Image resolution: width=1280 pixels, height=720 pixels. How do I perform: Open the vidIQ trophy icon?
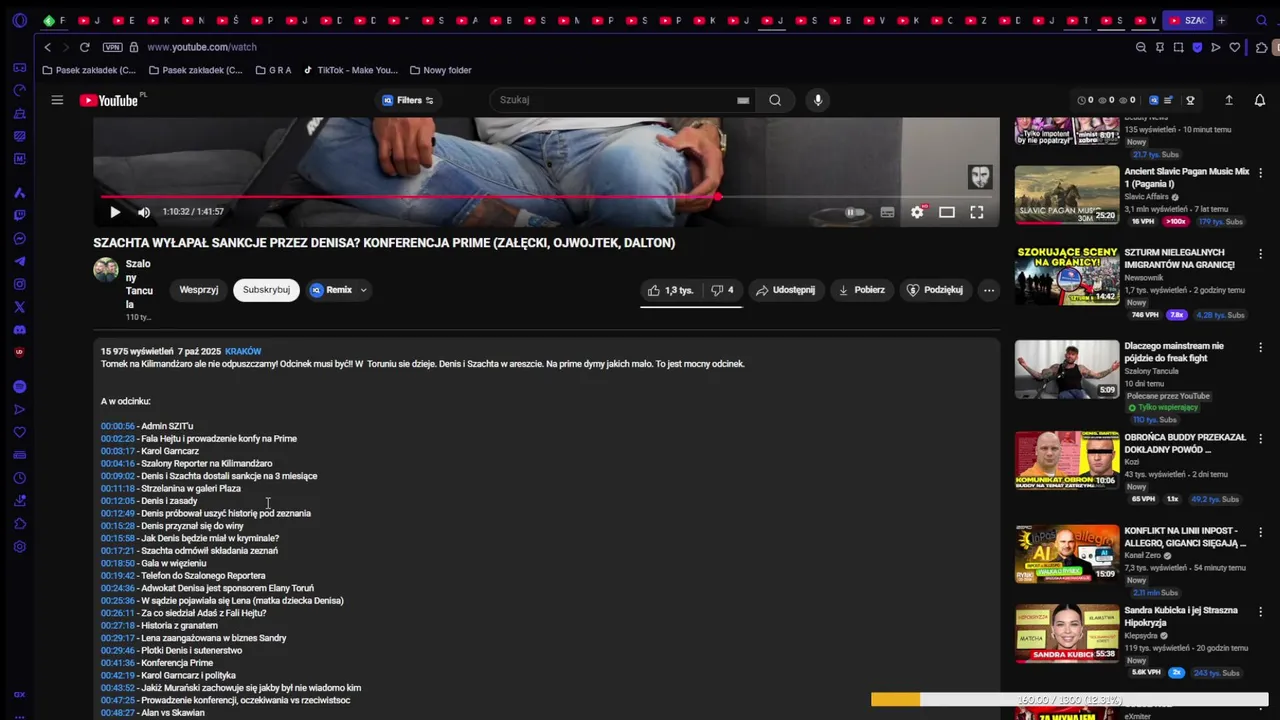(1190, 100)
